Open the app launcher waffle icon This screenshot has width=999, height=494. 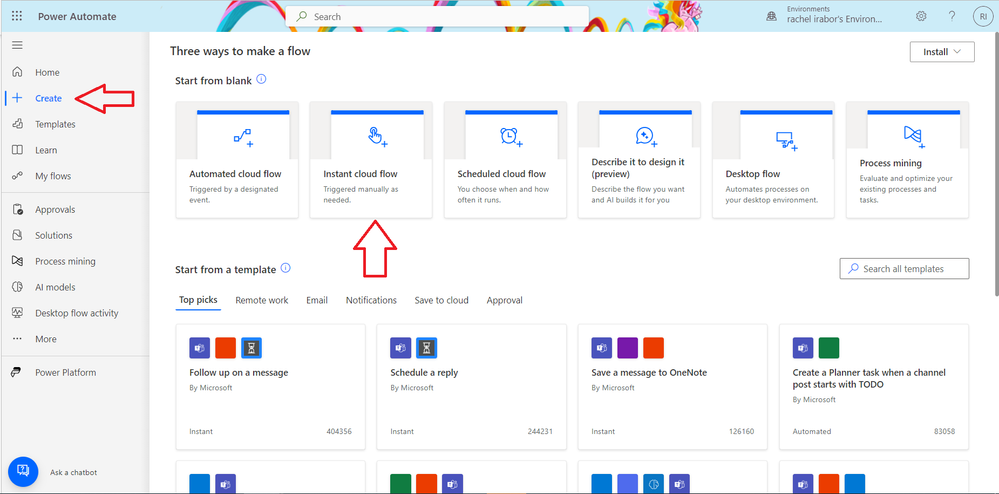point(17,17)
